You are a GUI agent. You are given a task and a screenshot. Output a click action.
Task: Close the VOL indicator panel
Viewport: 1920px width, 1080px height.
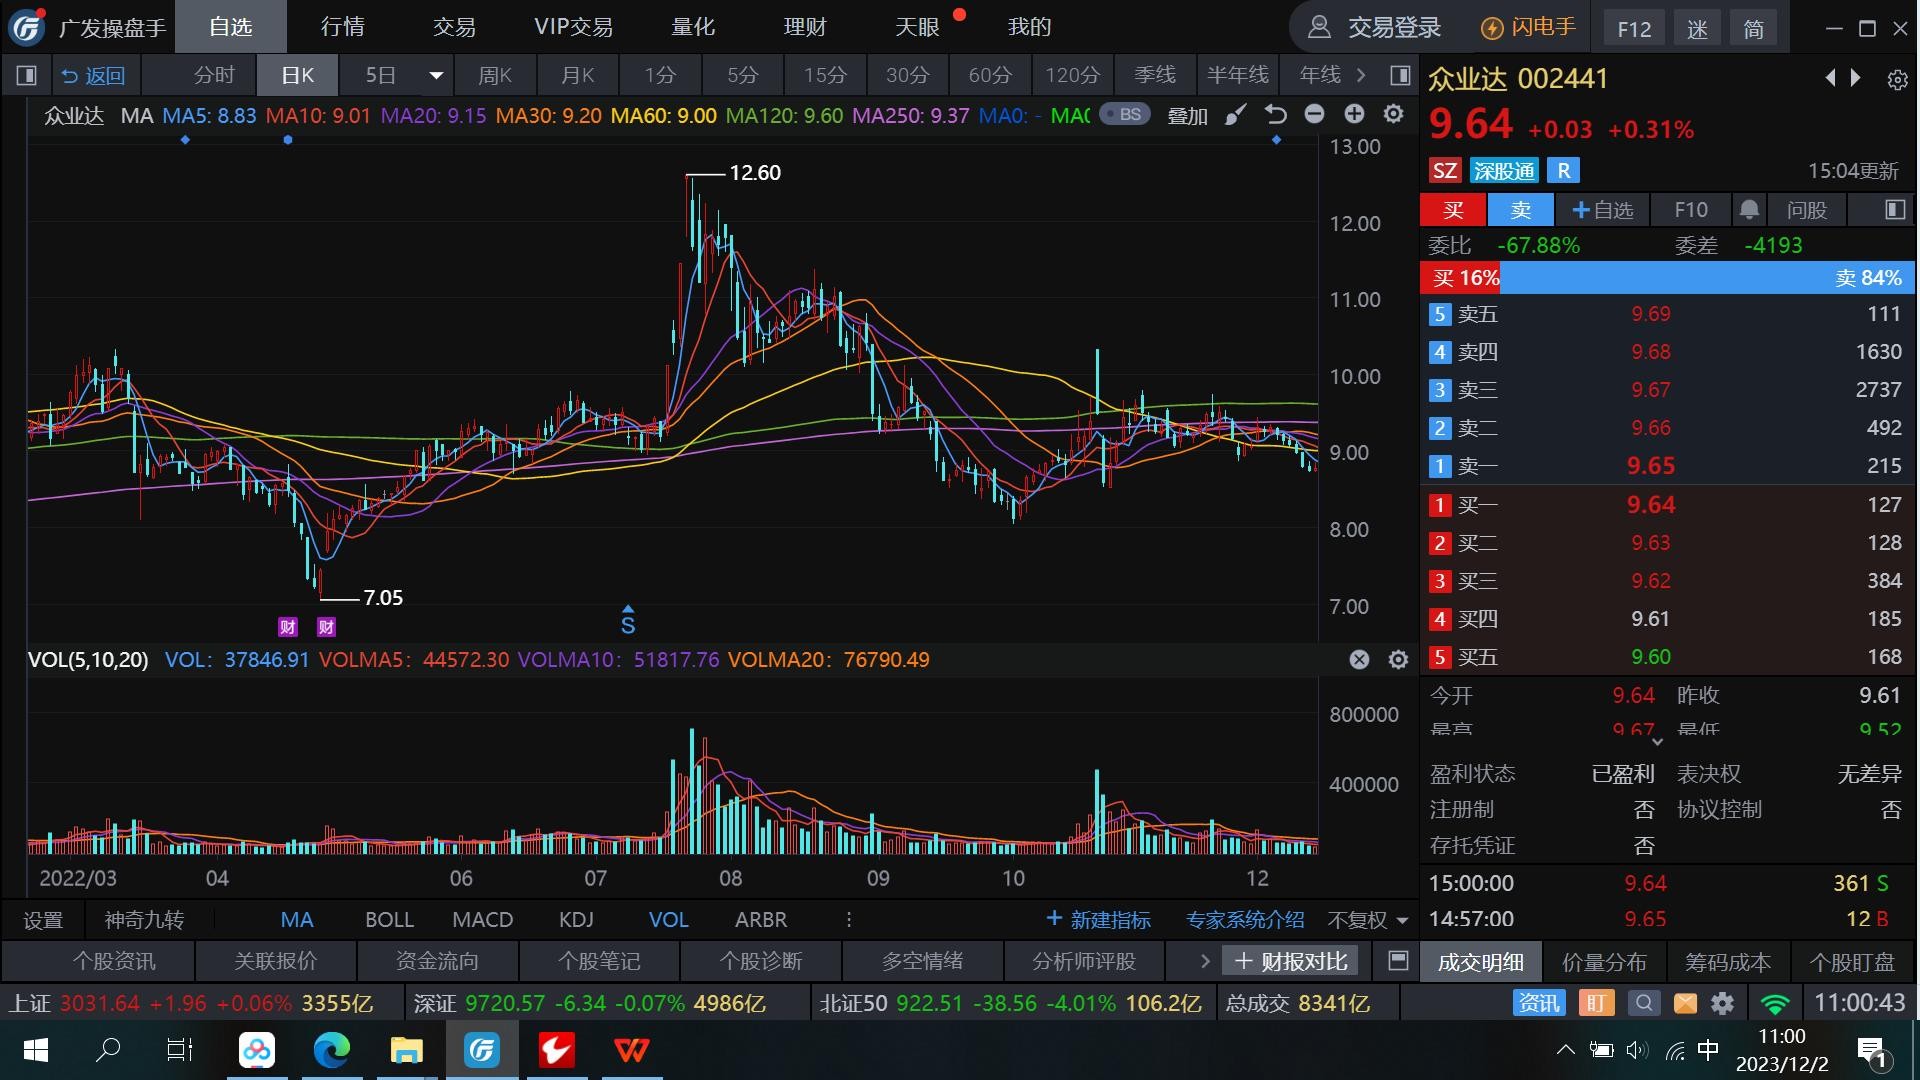pos(1359,659)
